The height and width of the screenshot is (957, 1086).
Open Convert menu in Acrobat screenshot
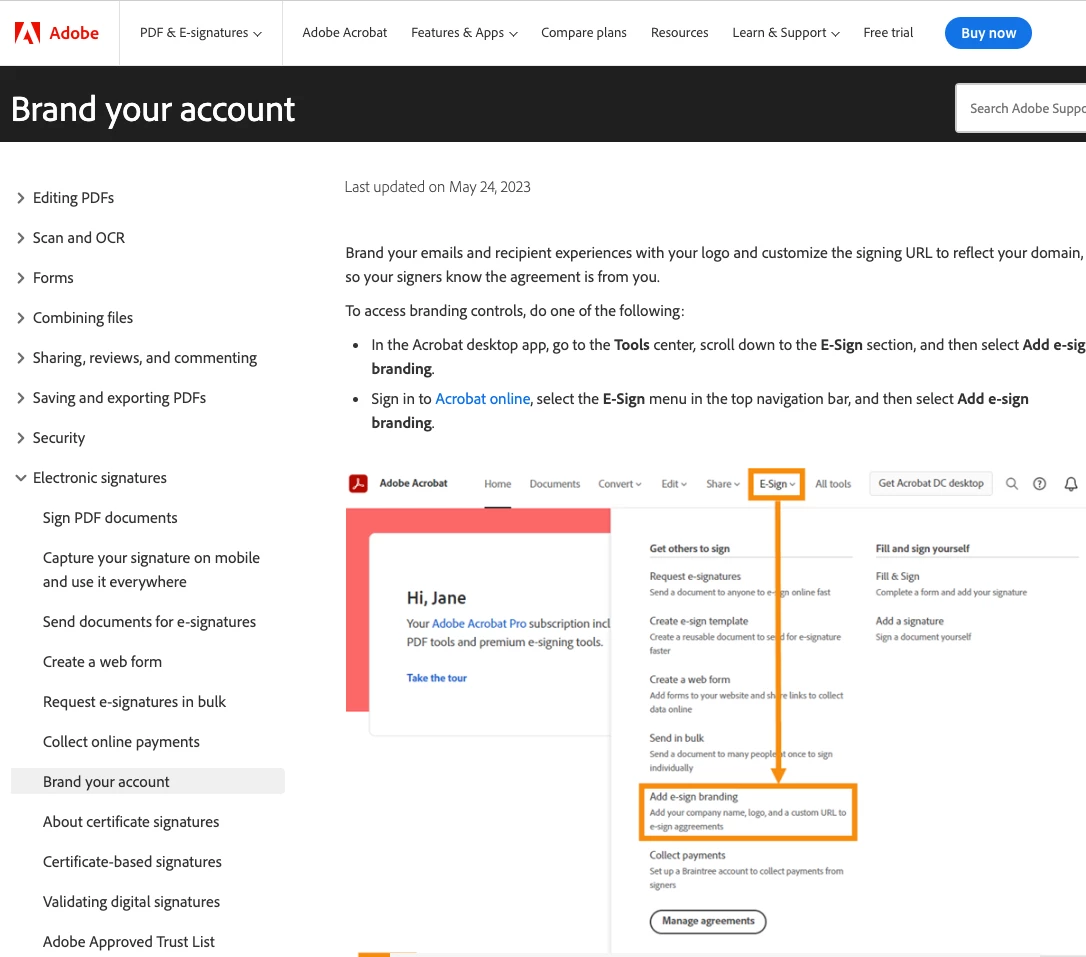620,484
